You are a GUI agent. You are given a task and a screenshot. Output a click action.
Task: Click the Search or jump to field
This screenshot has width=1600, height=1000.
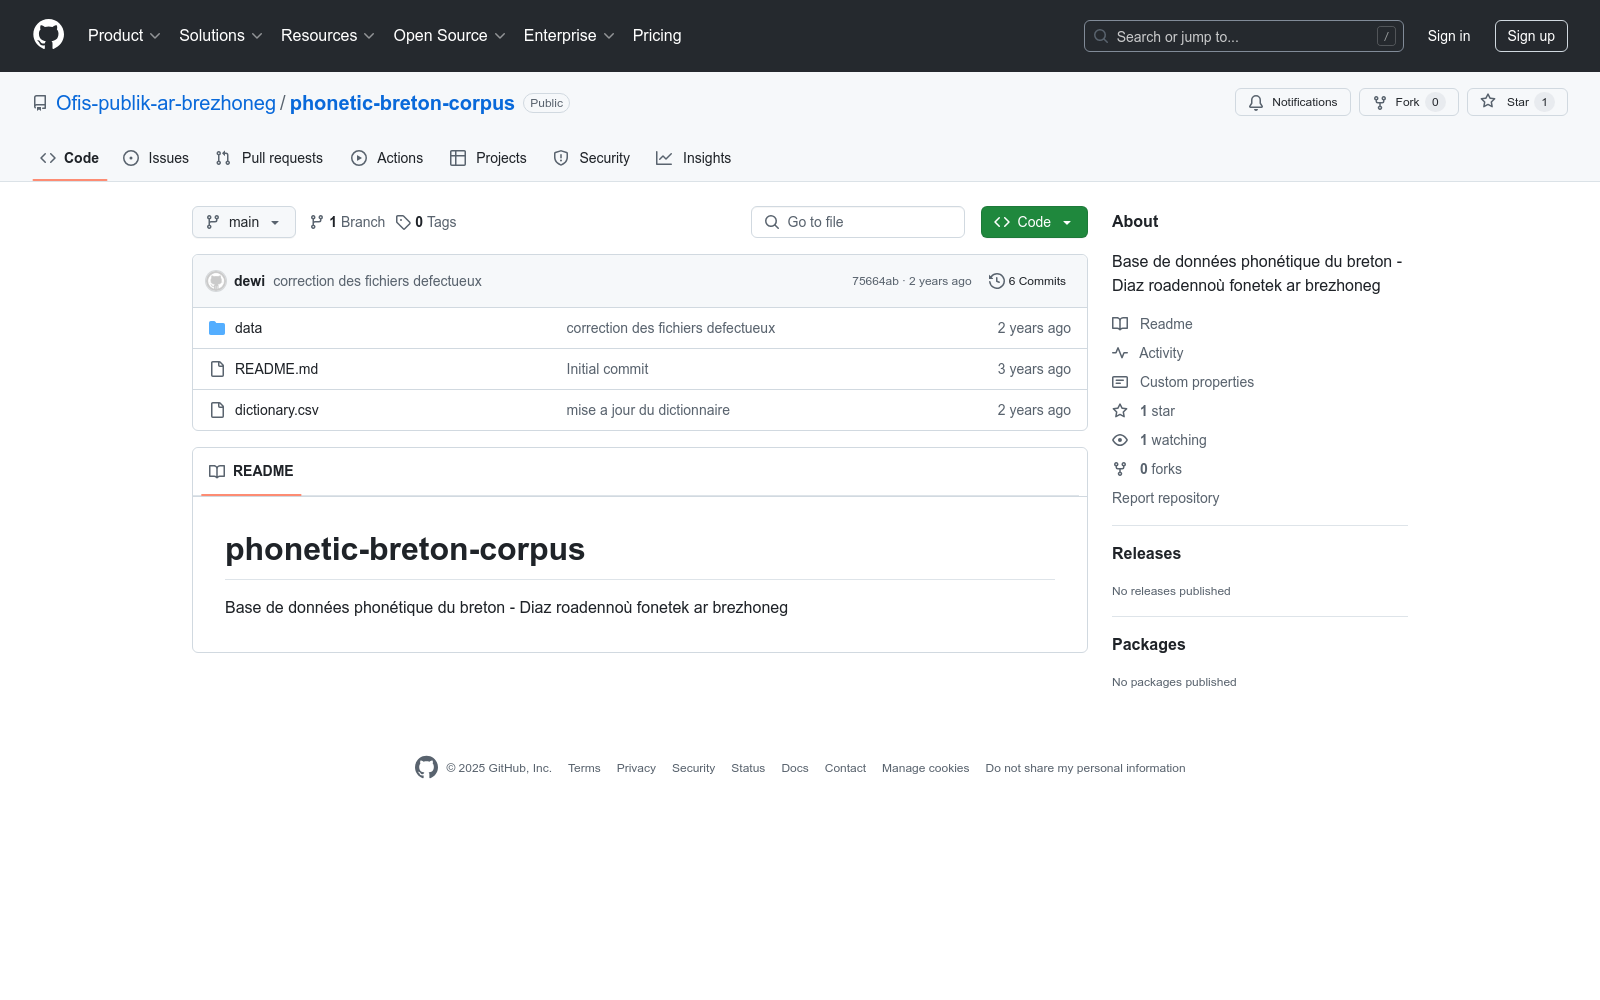1244,36
